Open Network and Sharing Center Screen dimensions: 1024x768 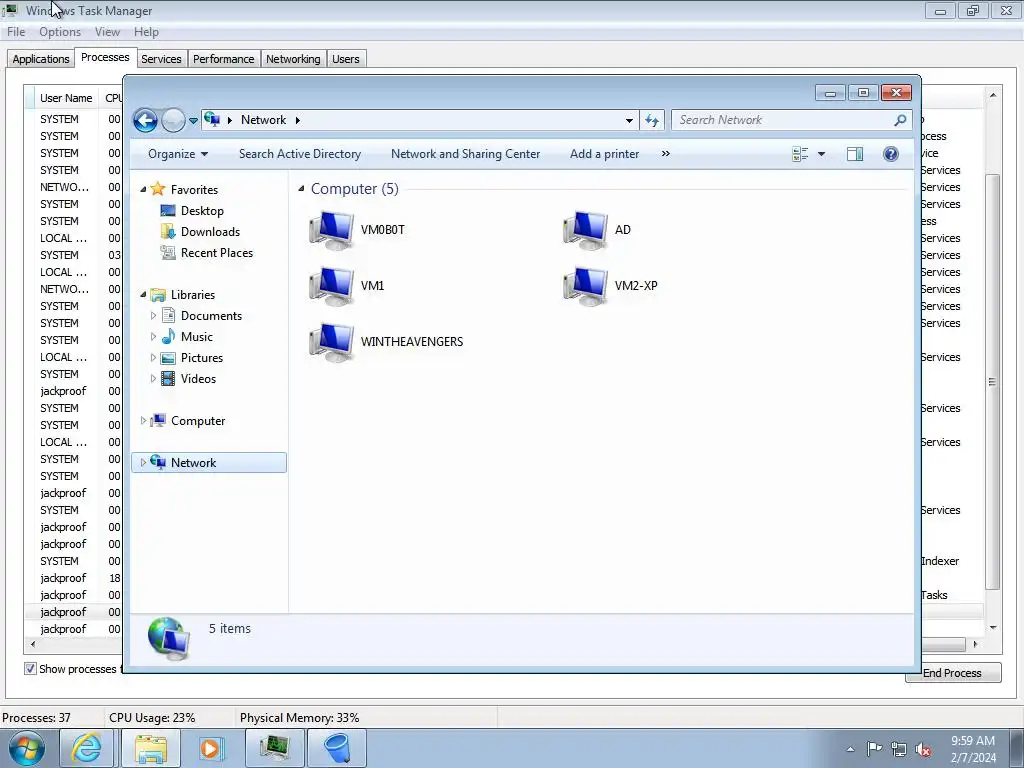(466, 154)
